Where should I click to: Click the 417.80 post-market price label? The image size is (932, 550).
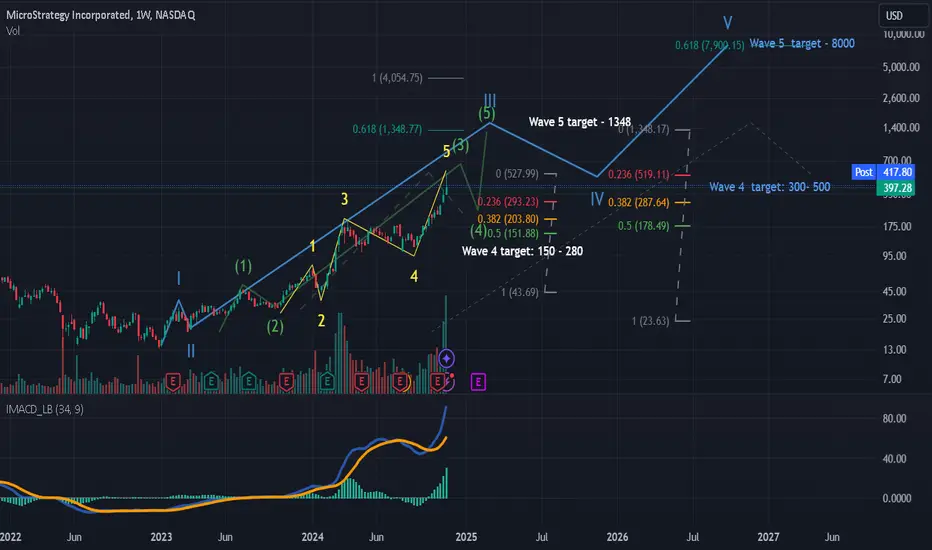(897, 172)
